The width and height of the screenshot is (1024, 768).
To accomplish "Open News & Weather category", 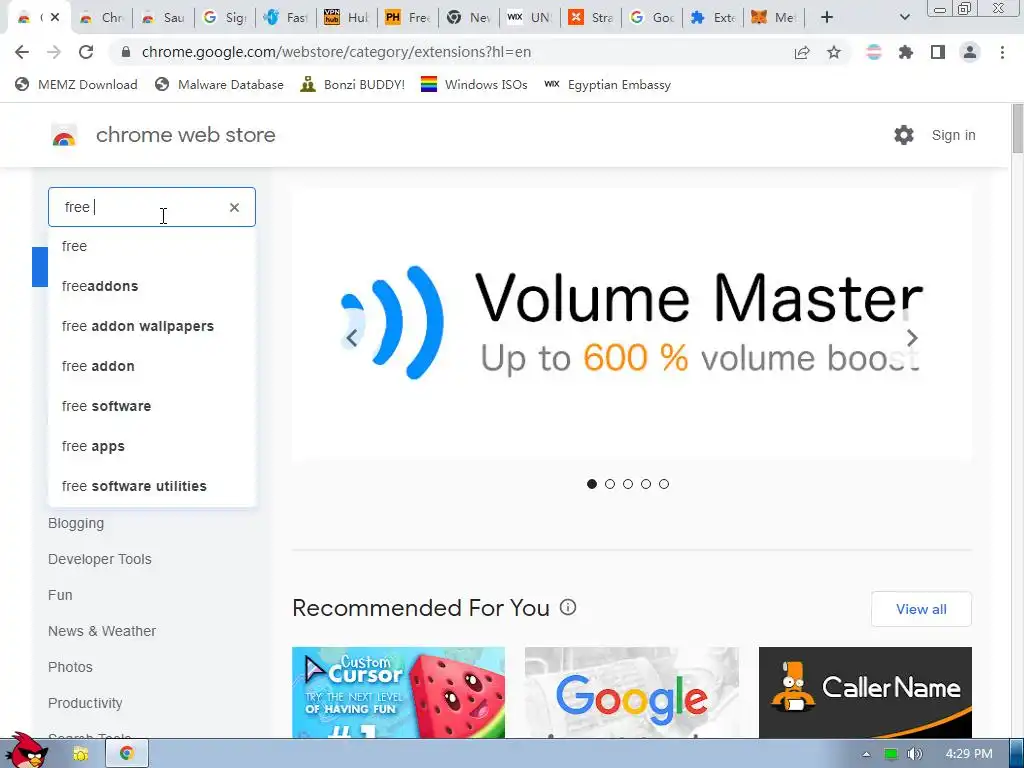I will click(x=102, y=632).
